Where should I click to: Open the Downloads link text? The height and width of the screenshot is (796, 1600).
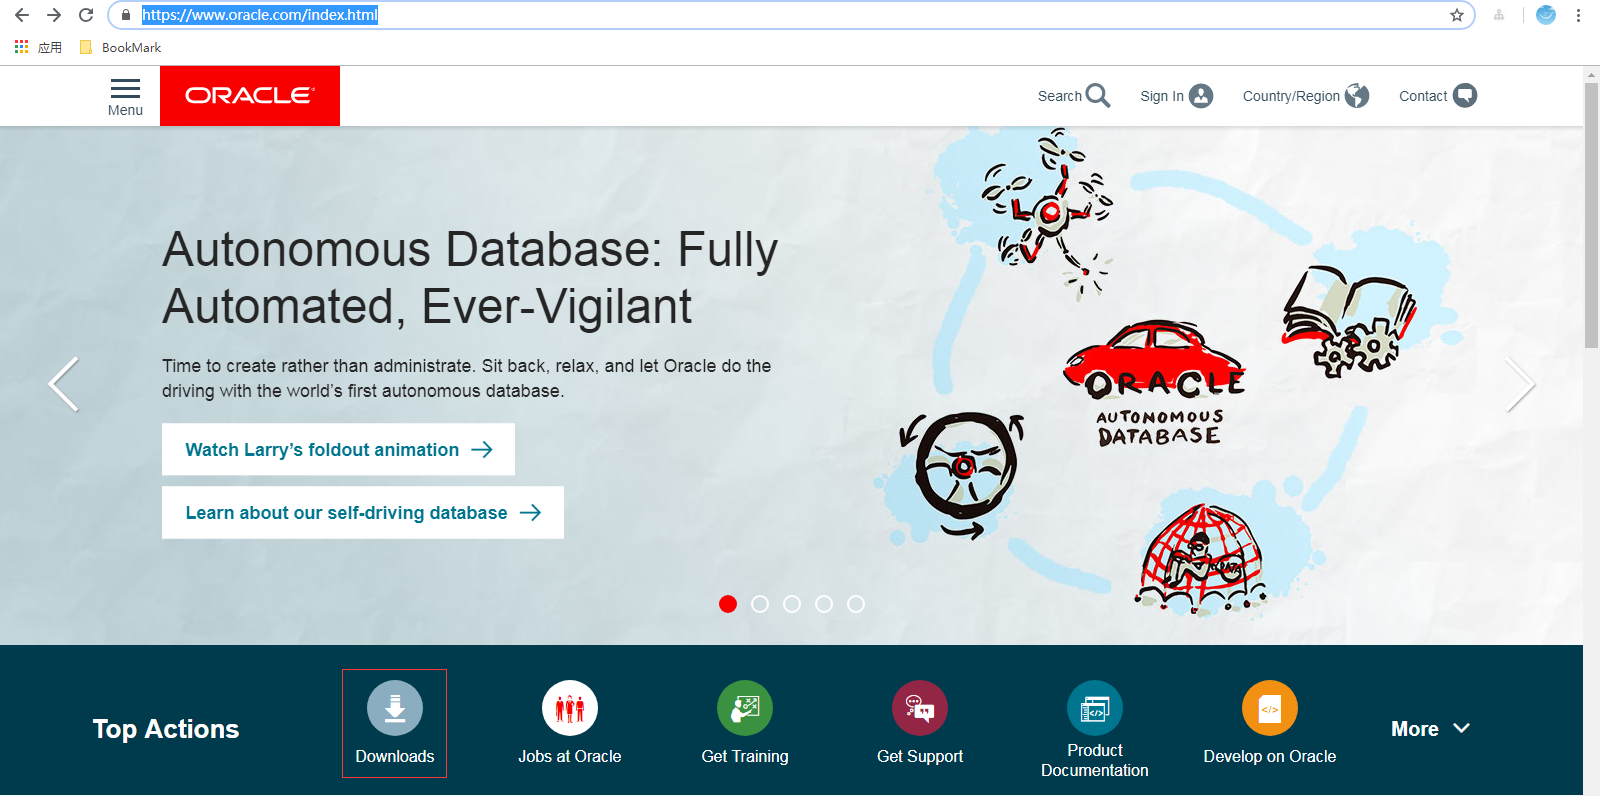tap(395, 756)
